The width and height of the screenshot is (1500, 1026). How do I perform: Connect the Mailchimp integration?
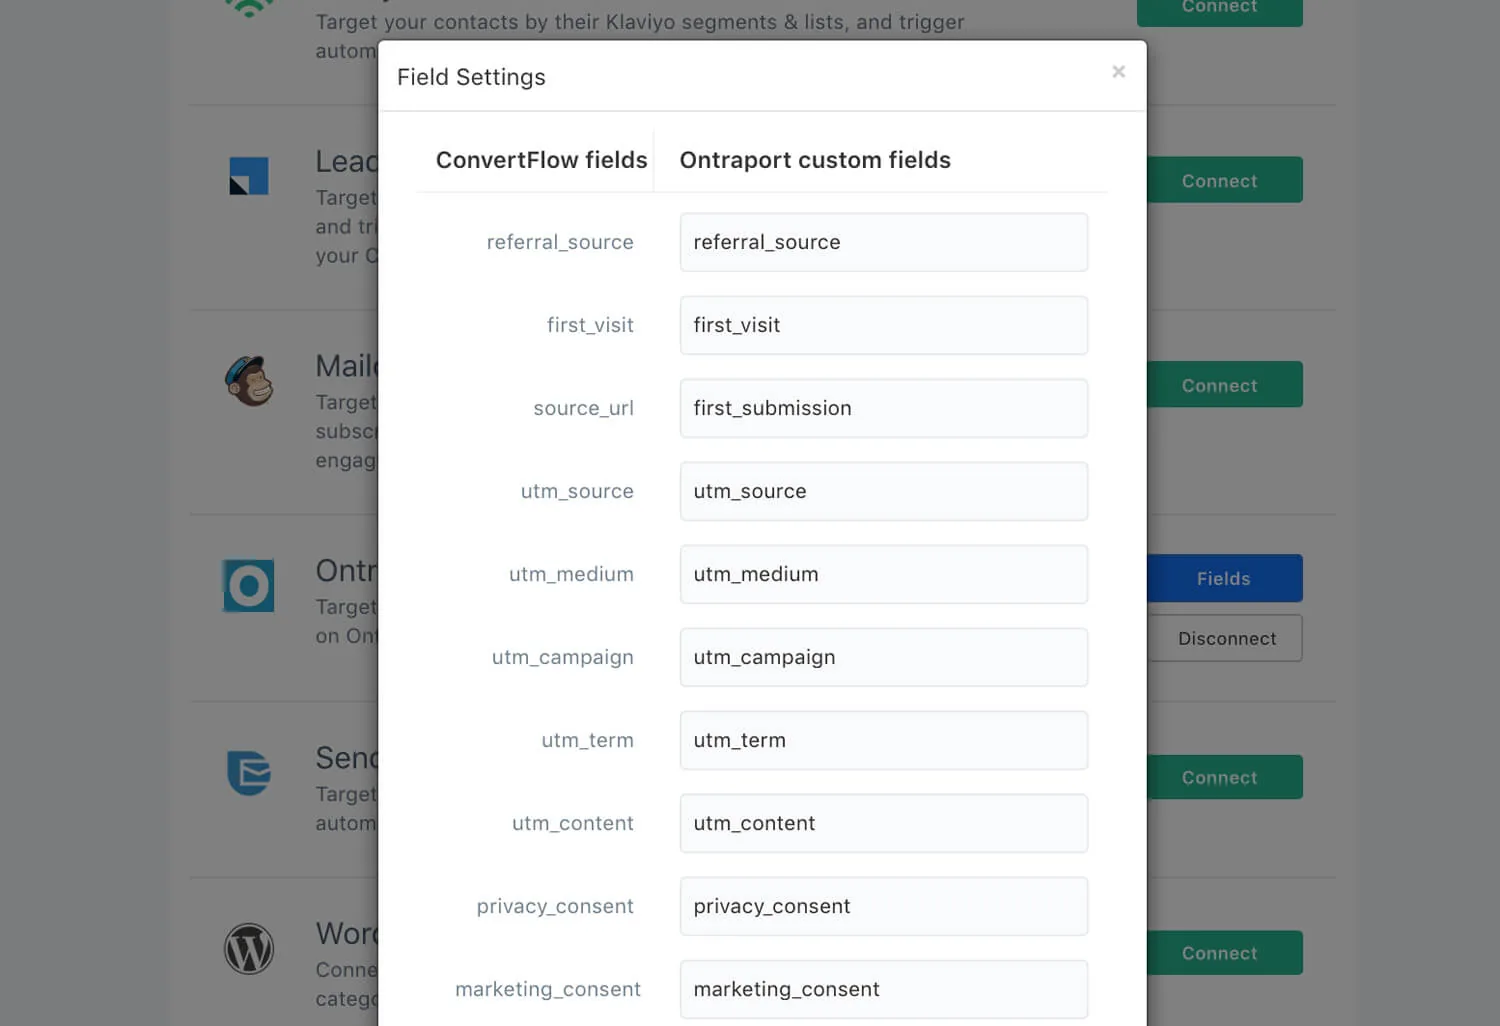click(1224, 385)
